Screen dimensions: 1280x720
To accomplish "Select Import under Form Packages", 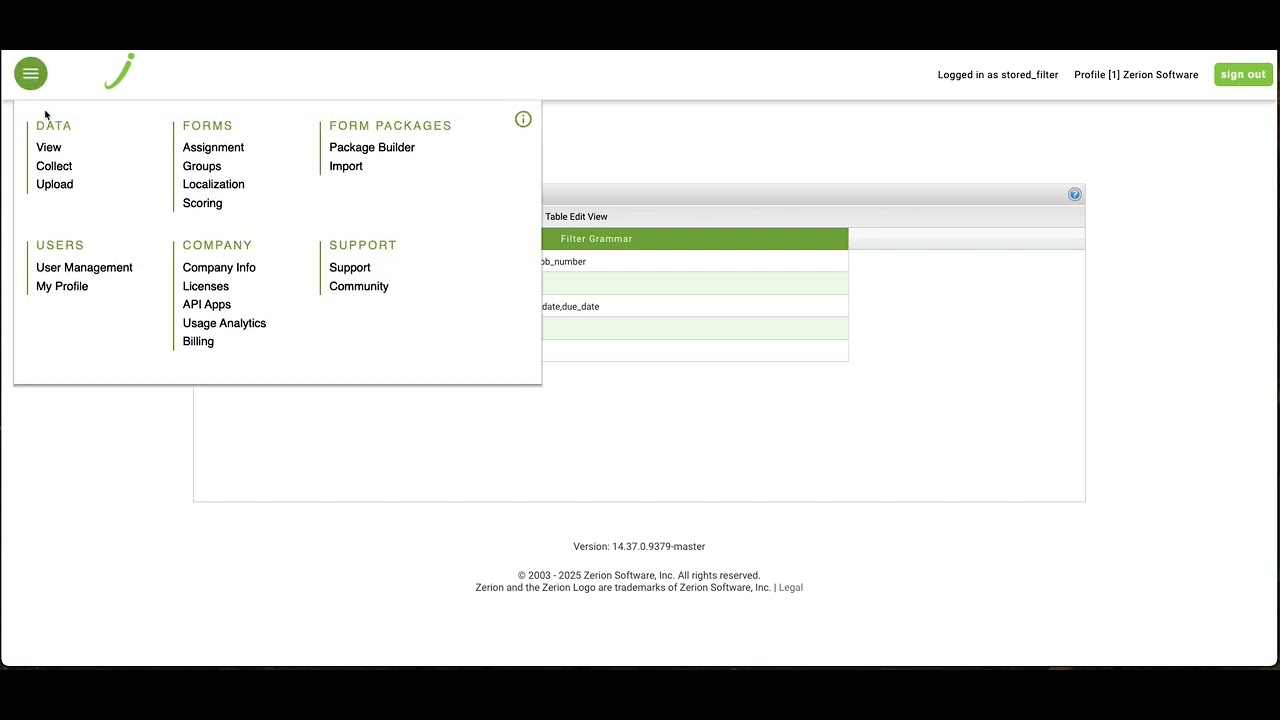I will [346, 166].
